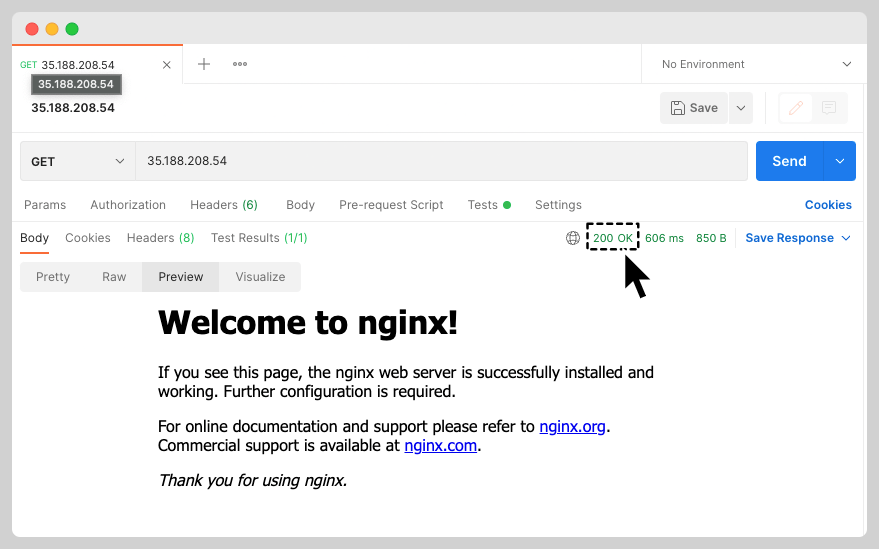
Task: Follow the nginx.com link
Action: tap(441, 446)
